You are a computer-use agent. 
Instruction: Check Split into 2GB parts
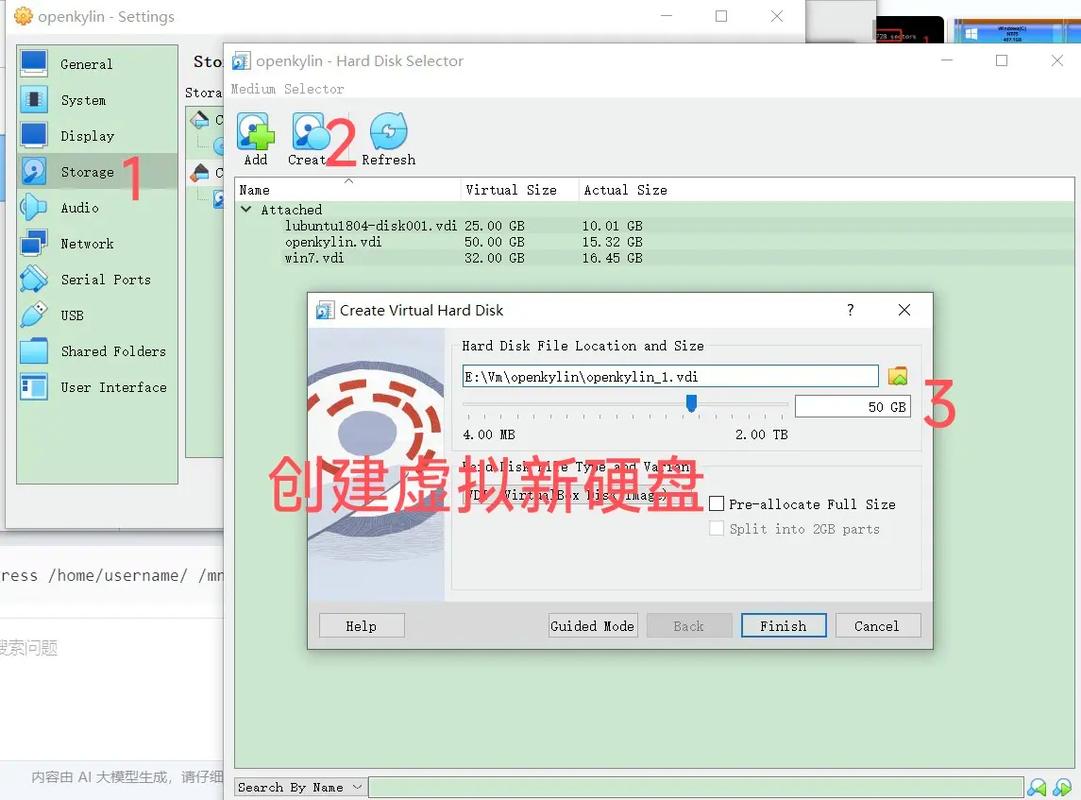pyautogui.click(x=717, y=528)
